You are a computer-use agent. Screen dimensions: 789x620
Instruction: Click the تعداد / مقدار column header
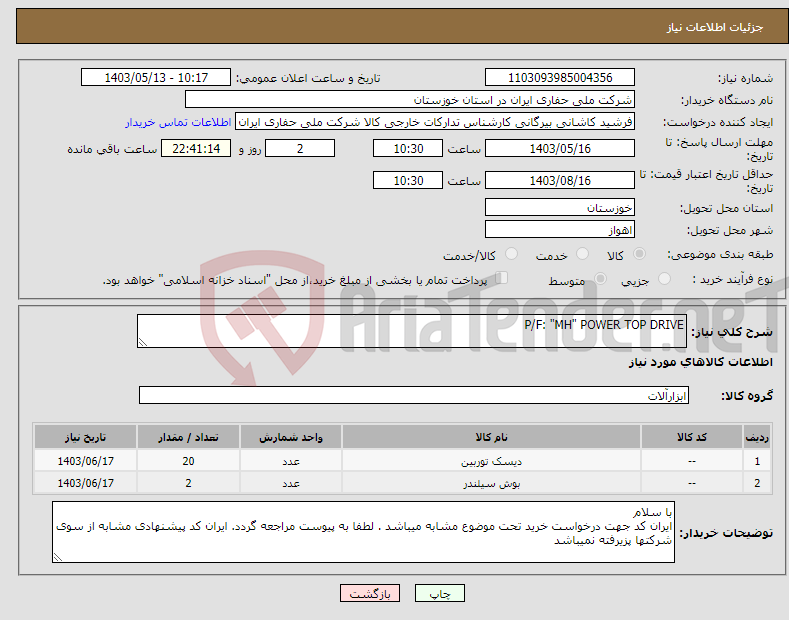click(188, 437)
